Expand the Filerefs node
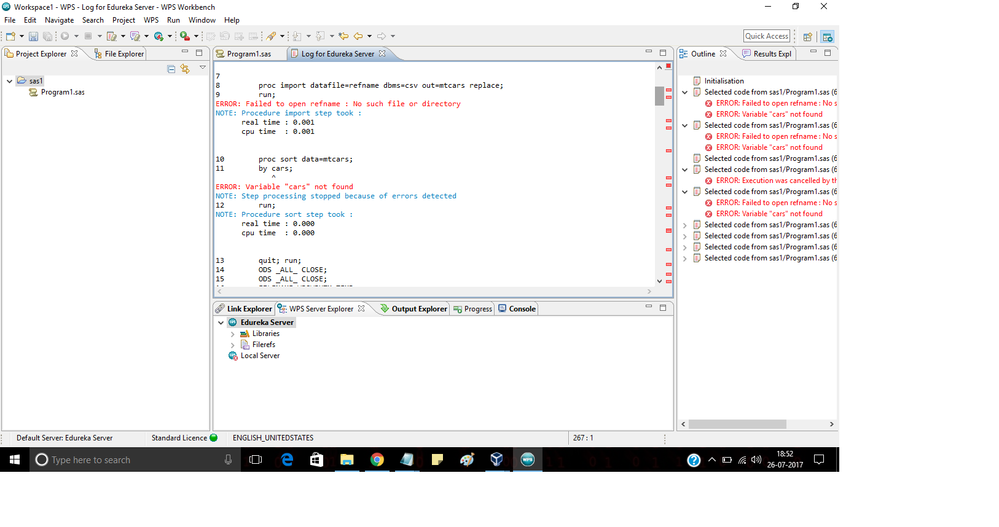Screen dimensions: 999x527 [x=233, y=345]
